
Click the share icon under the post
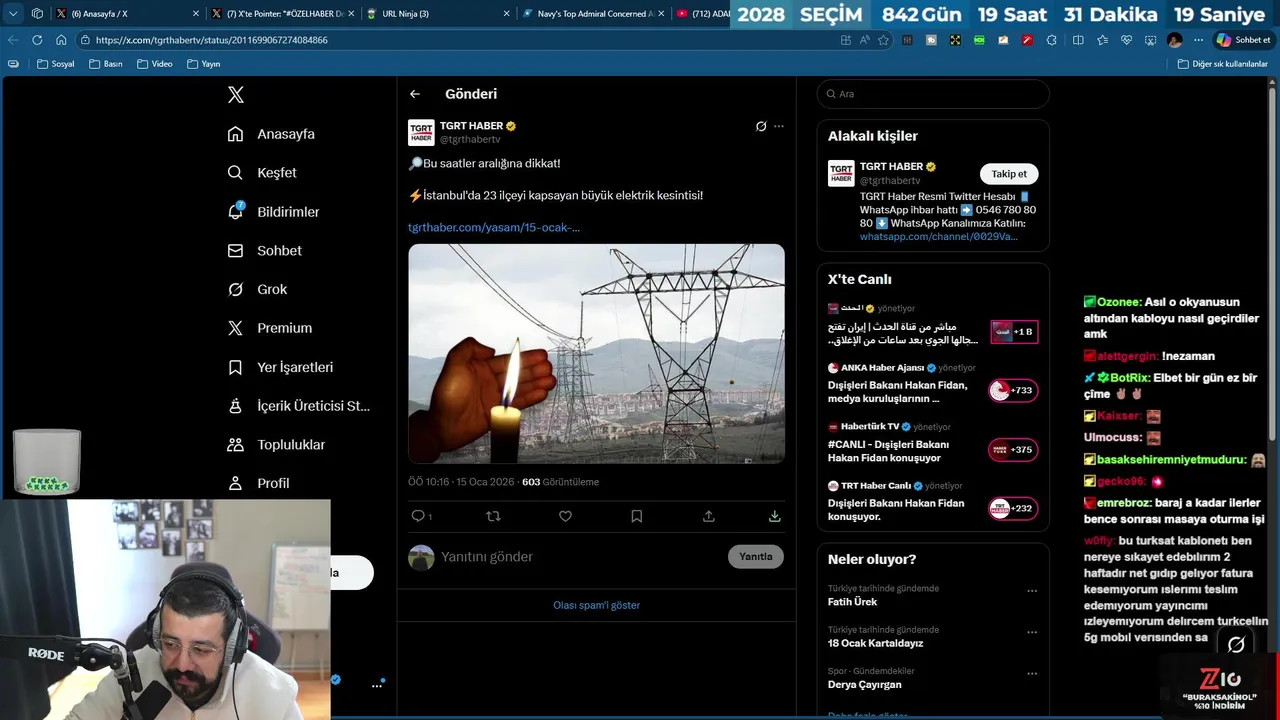[x=709, y=516]
